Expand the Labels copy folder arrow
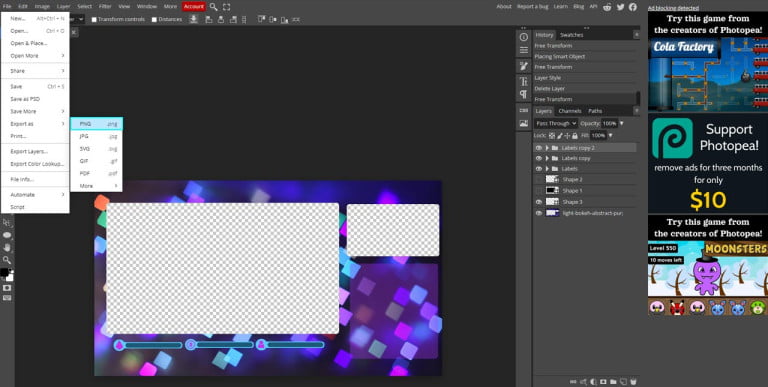768x387 pixels. (547, 158)
